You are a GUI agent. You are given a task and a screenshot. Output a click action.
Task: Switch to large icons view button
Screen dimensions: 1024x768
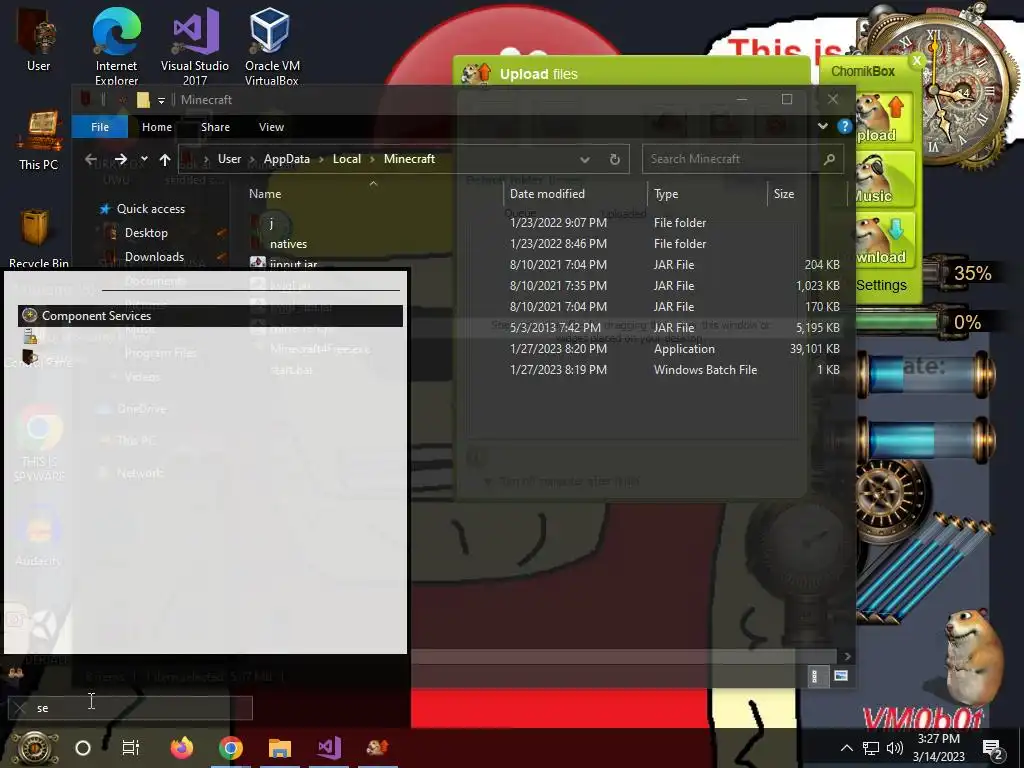tap(841, 676)
